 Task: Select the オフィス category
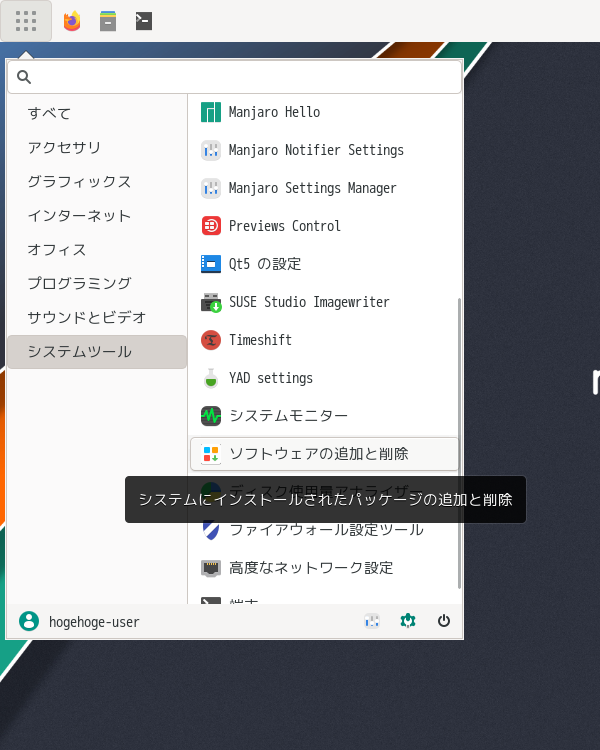[97, 250]
